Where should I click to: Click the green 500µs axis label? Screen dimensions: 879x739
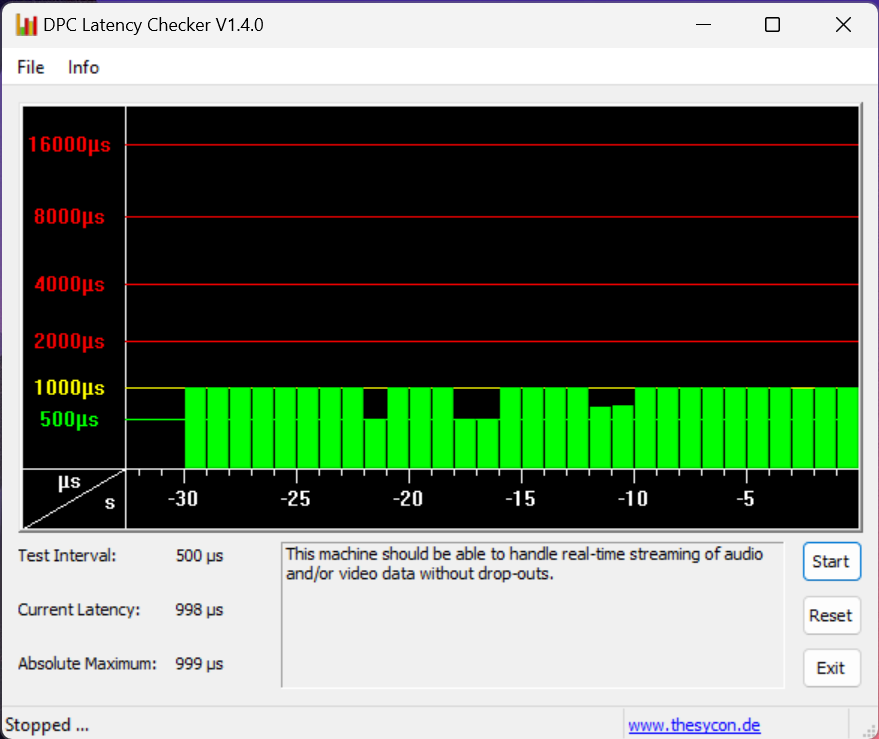(x=70, y=419)
